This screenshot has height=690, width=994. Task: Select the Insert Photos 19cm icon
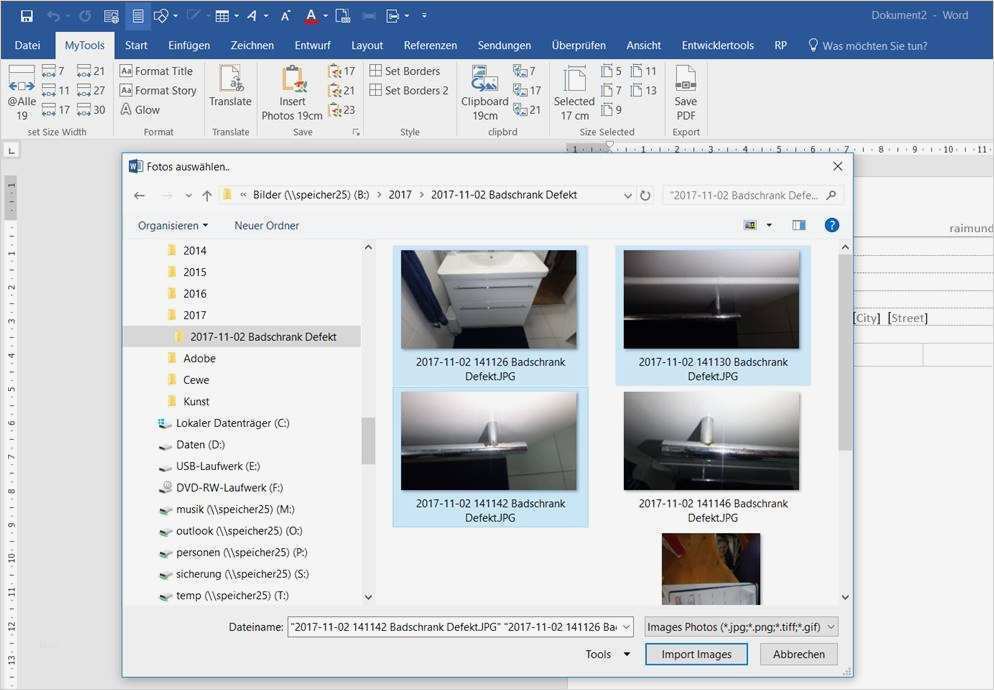[x=291, y=88]
